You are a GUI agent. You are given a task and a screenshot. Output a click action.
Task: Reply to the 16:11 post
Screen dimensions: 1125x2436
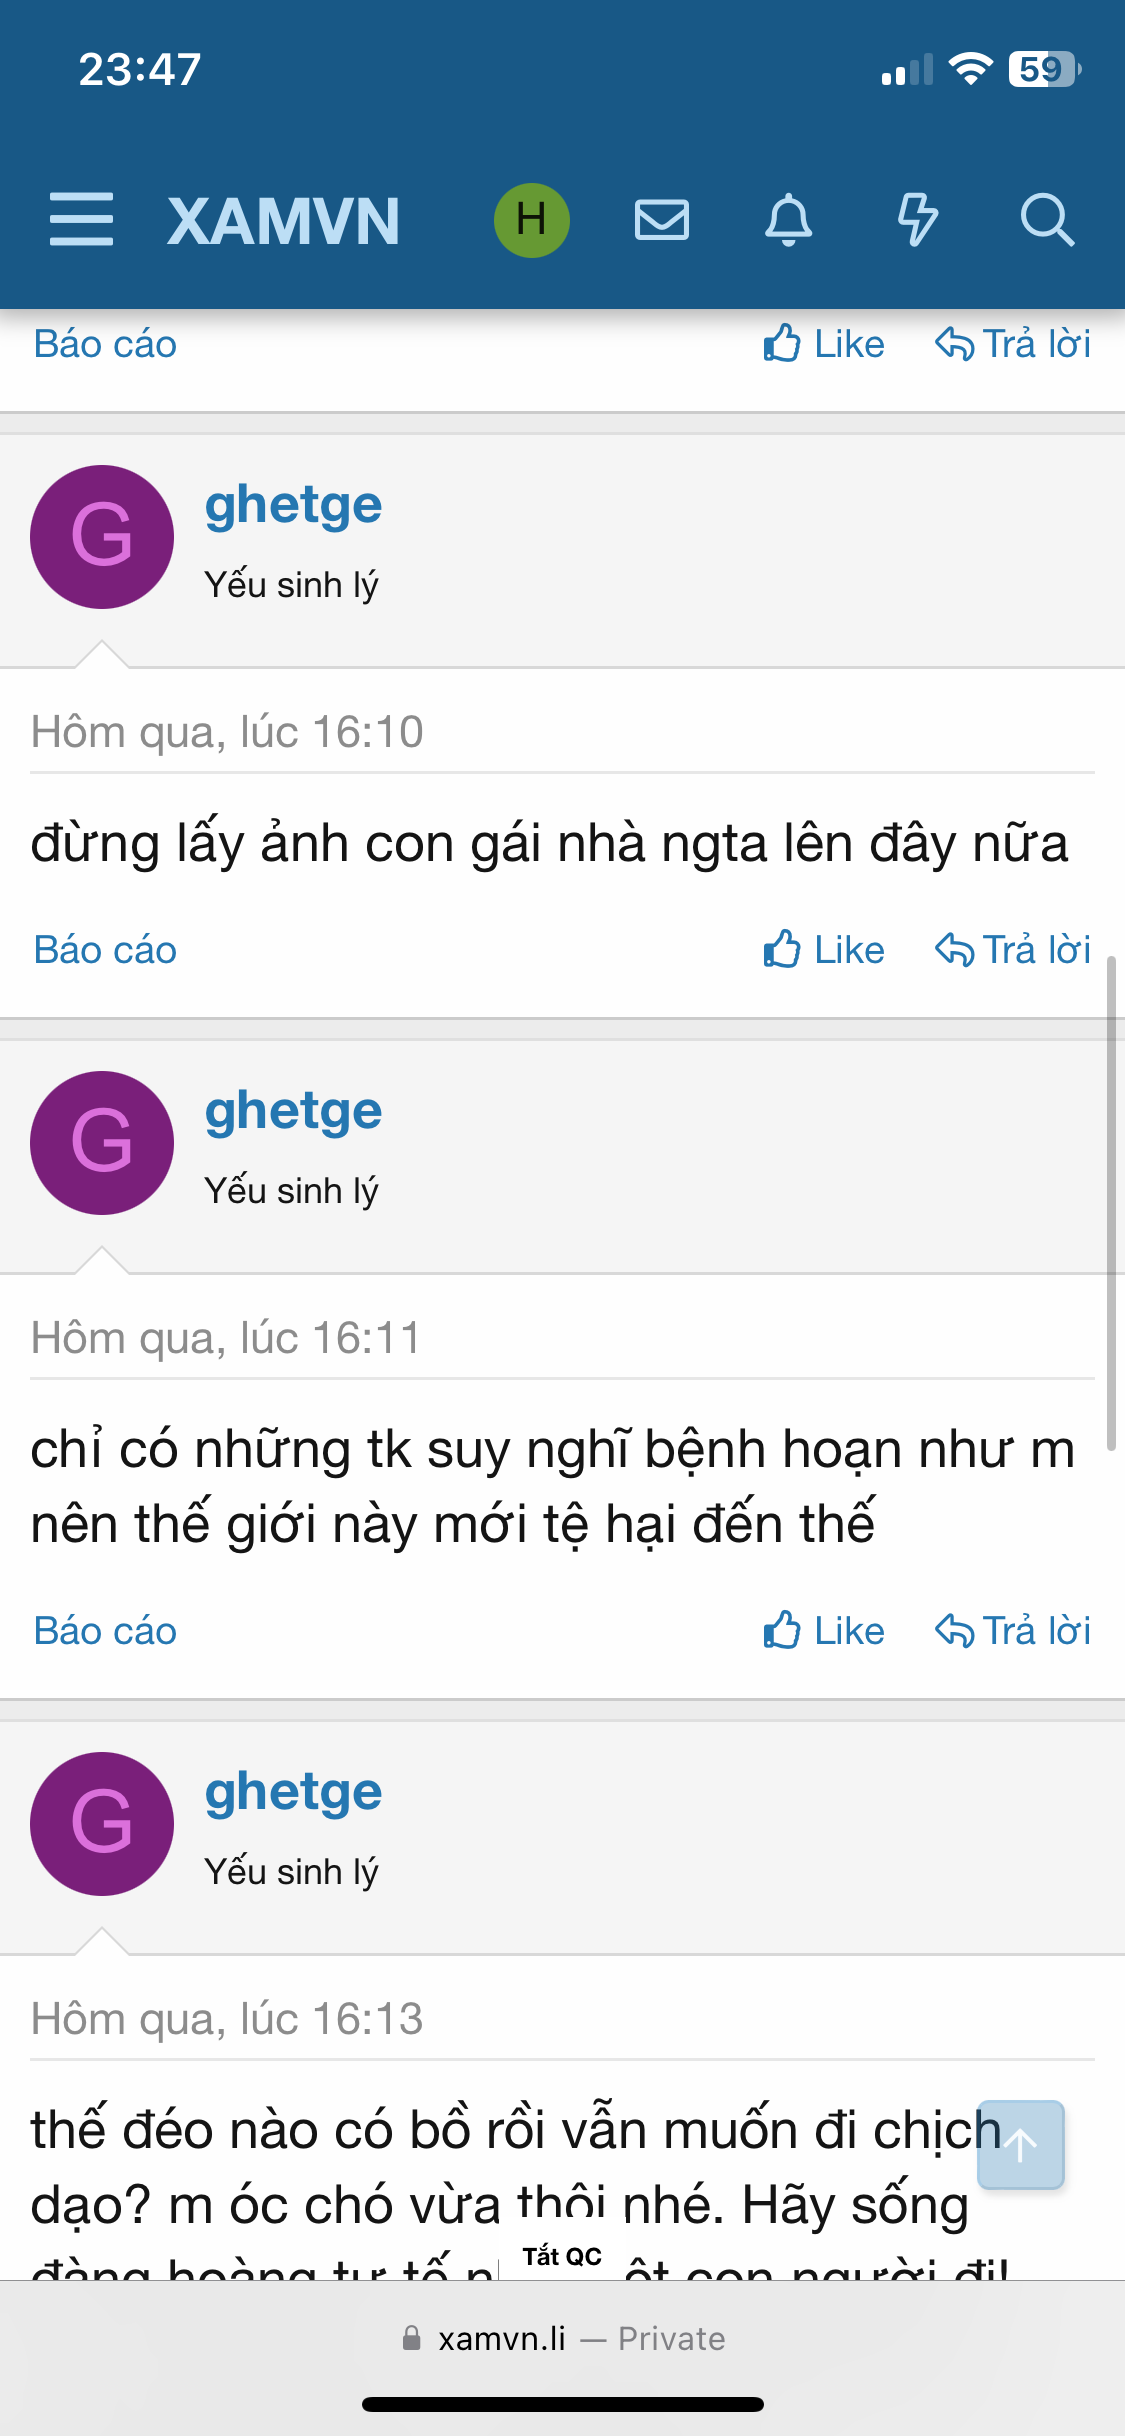1012,1631
